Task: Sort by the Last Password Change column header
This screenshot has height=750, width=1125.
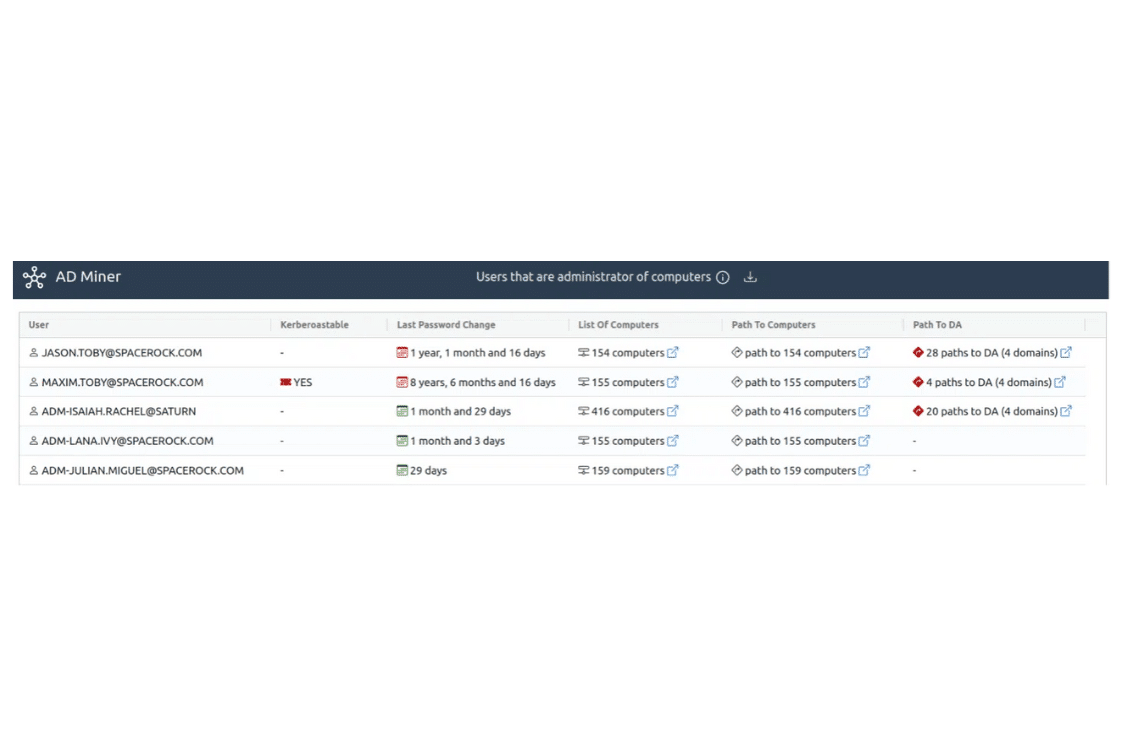Action: 446,324
